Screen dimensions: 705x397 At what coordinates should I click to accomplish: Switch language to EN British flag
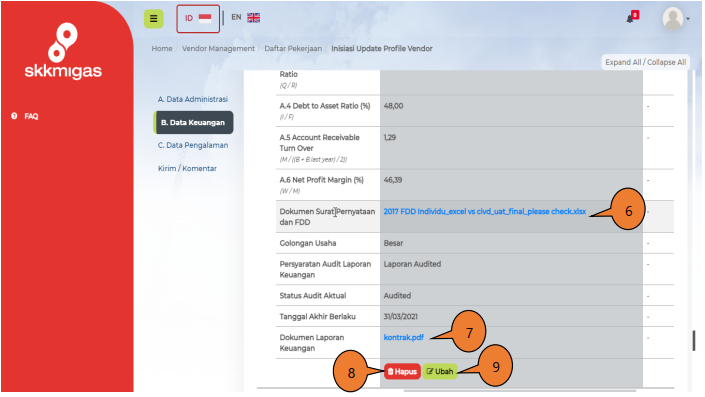click(245, 18)
